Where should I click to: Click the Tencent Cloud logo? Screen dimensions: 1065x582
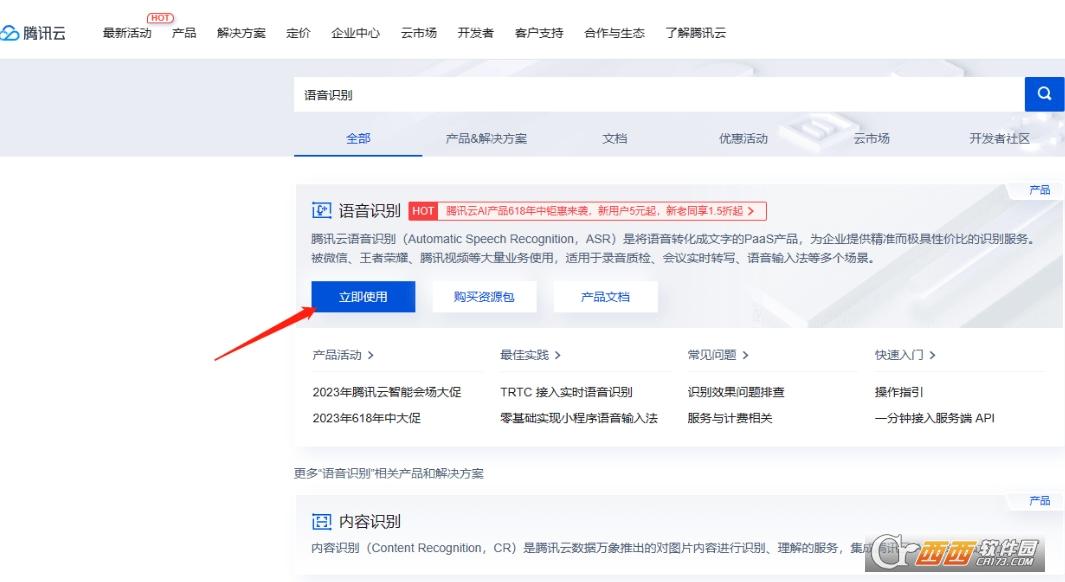pyautogui.click(x=33, y=33)
